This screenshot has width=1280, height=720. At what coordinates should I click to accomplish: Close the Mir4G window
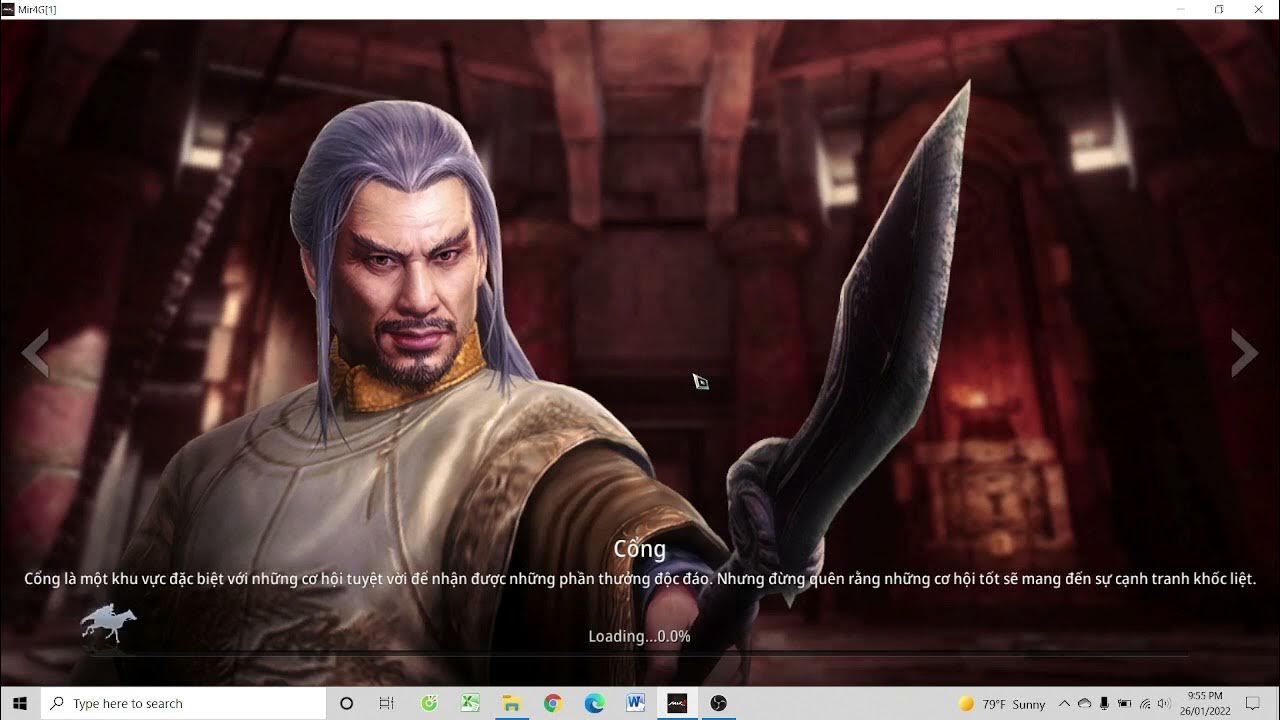[x=1259, y=9]
